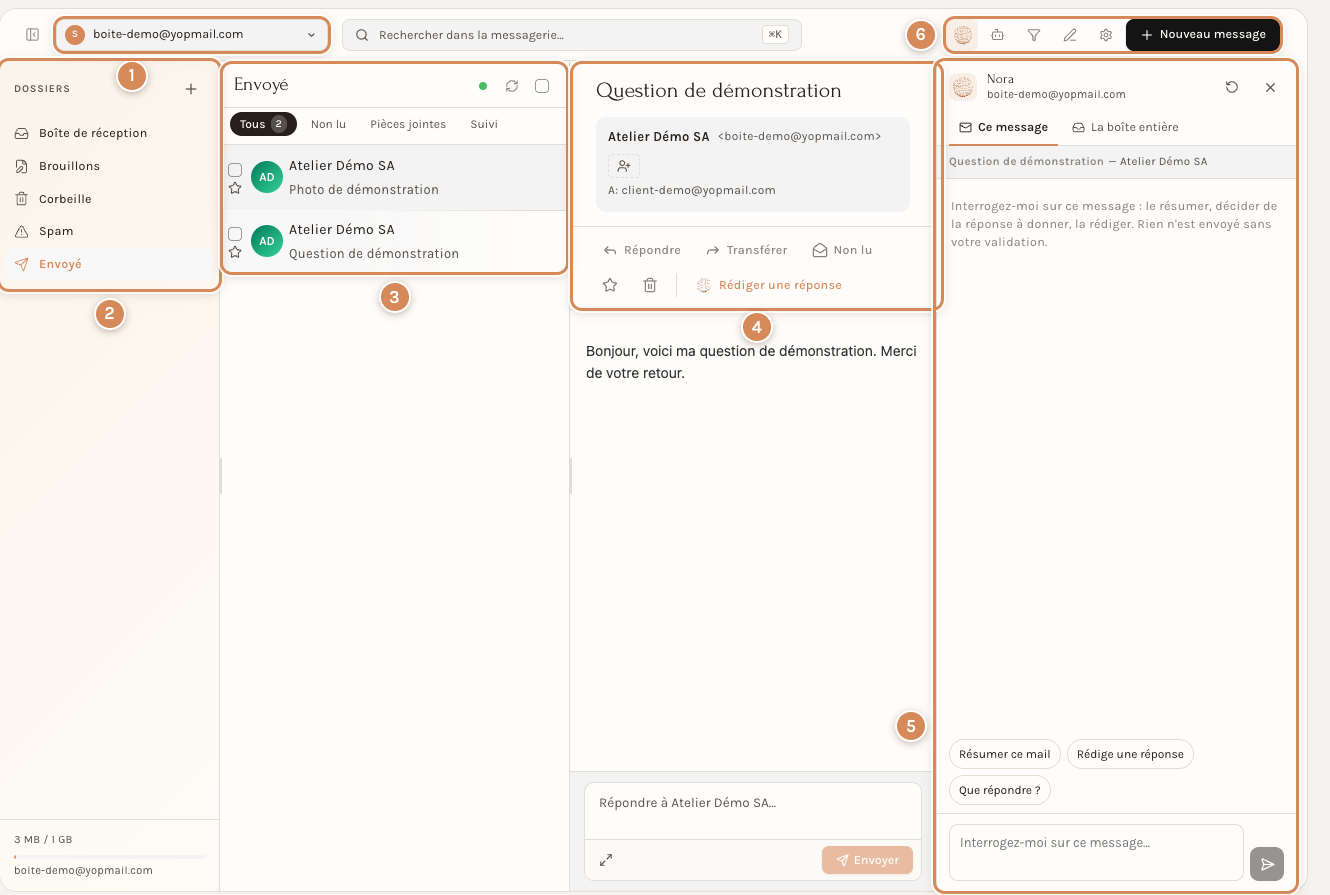Select the 'La boîte entière' tab in Nora

coord(1125,127)
